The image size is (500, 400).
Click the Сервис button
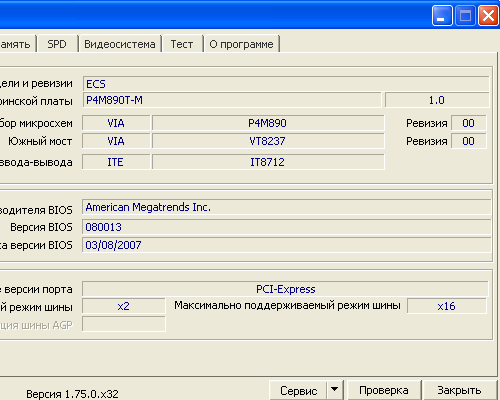[298, 391]
